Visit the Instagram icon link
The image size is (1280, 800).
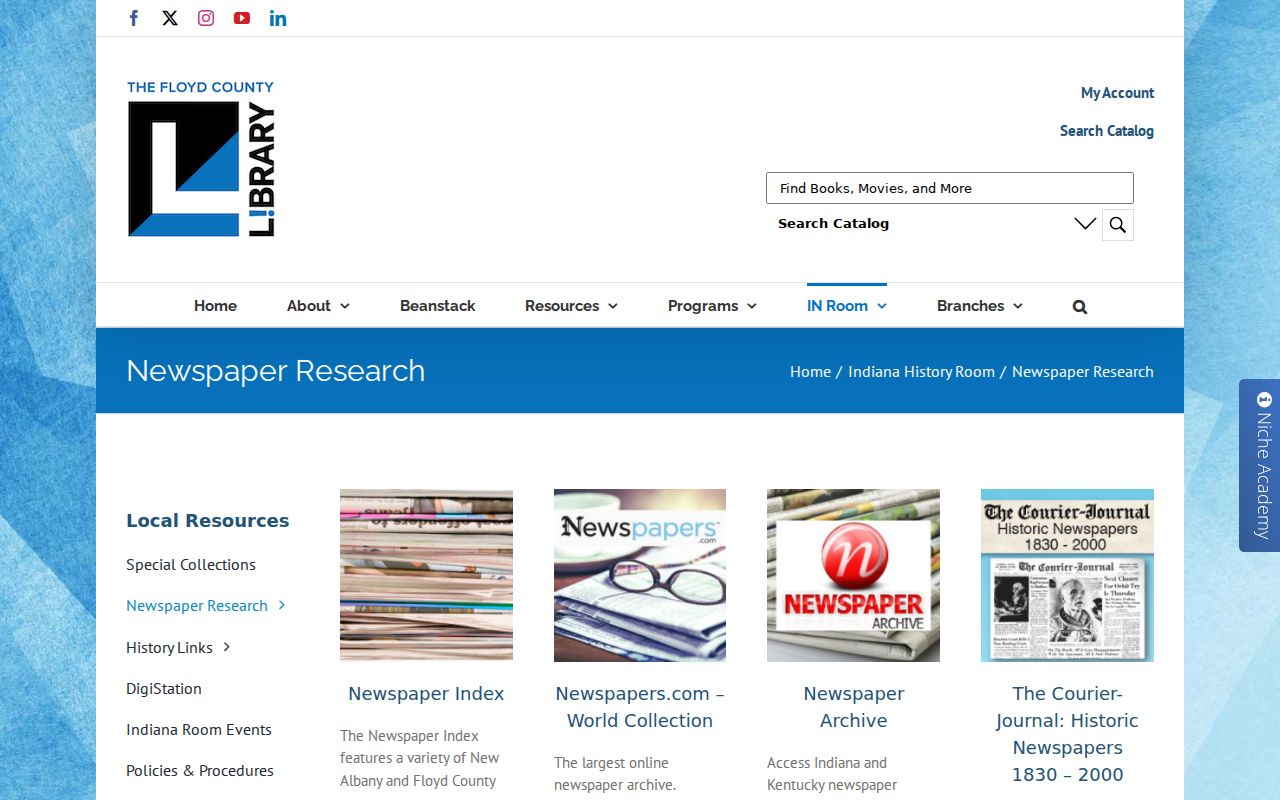[x=206, y=18]
